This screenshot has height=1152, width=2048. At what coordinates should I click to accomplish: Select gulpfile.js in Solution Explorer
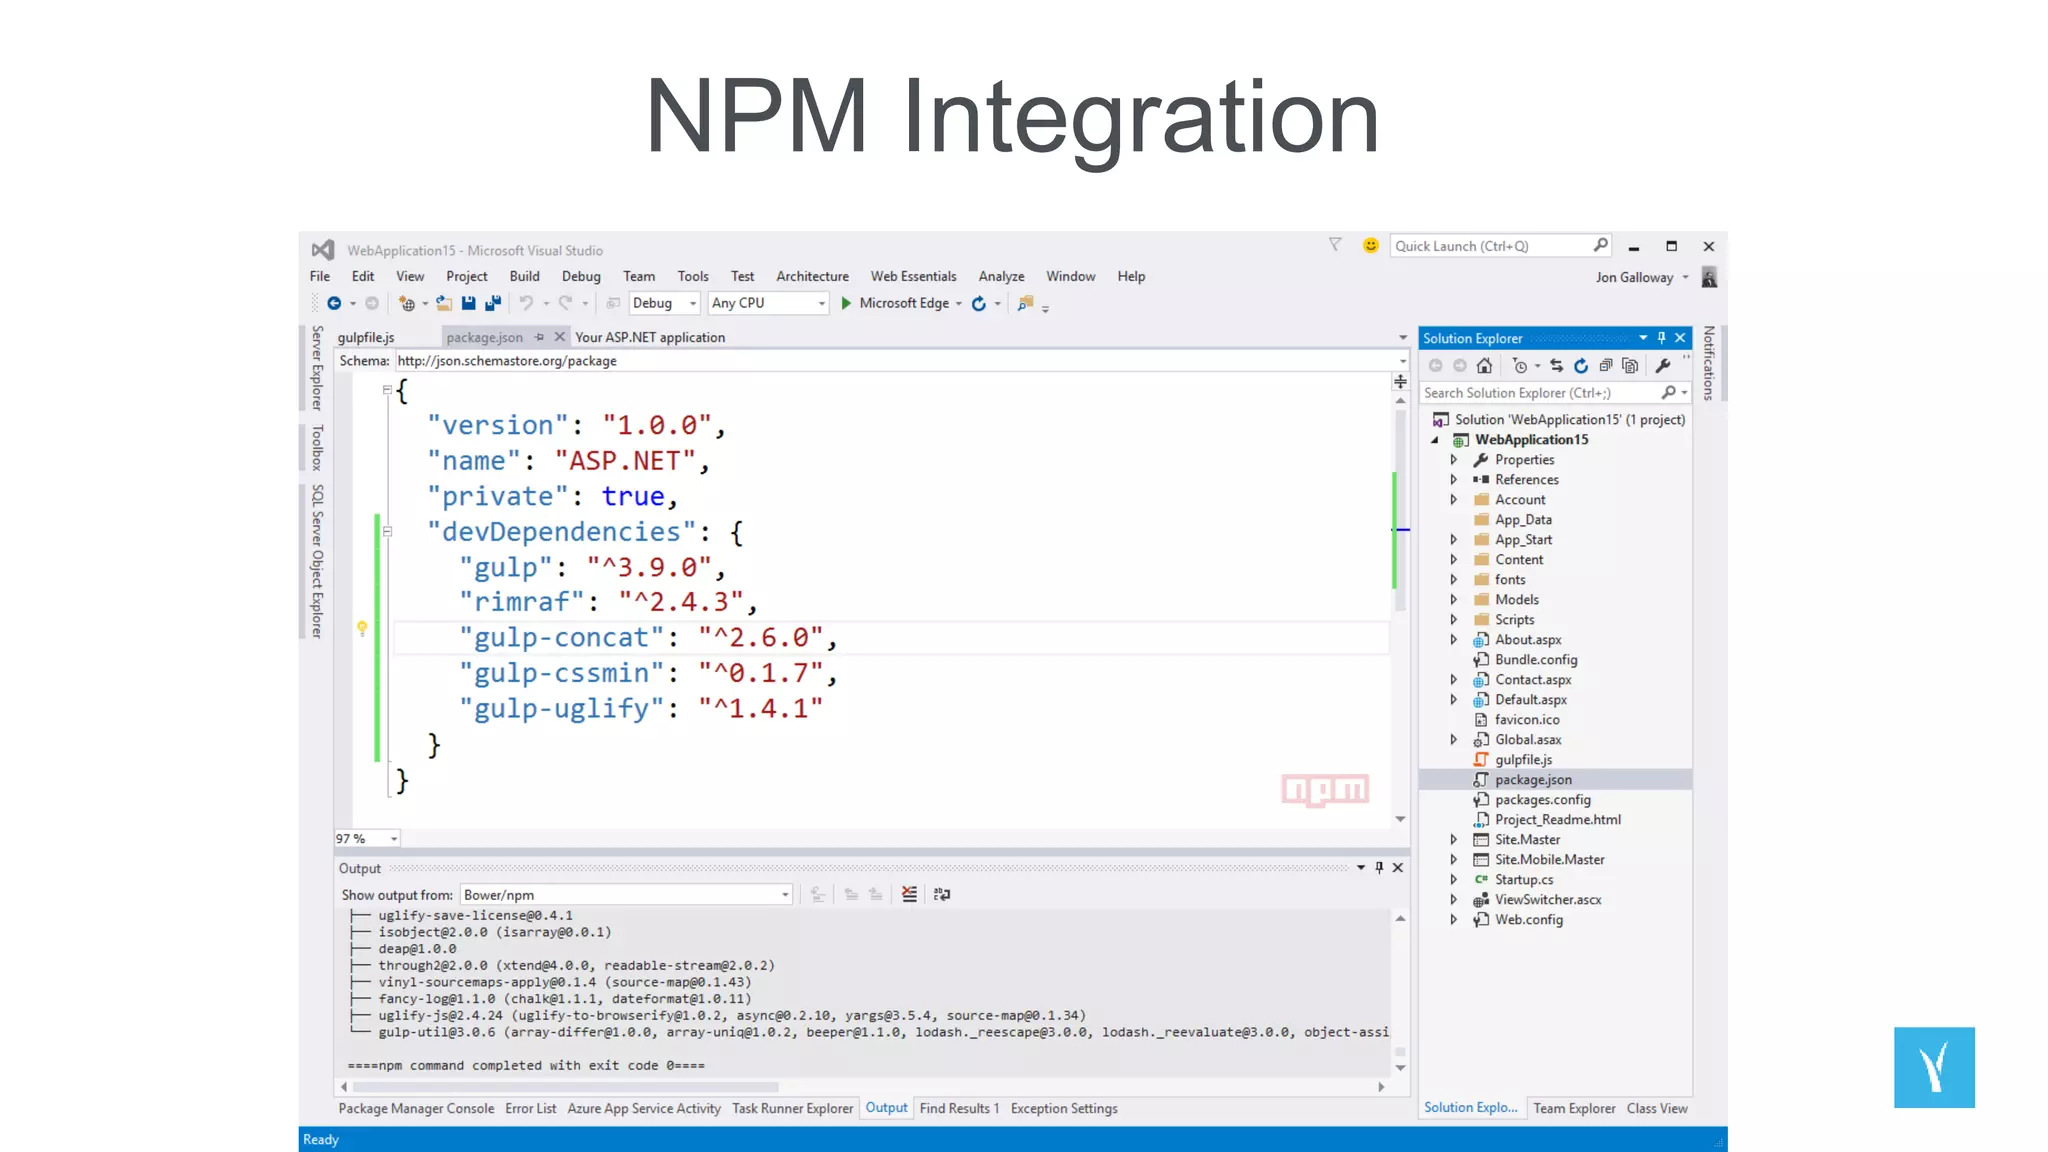pos(1523,760)
